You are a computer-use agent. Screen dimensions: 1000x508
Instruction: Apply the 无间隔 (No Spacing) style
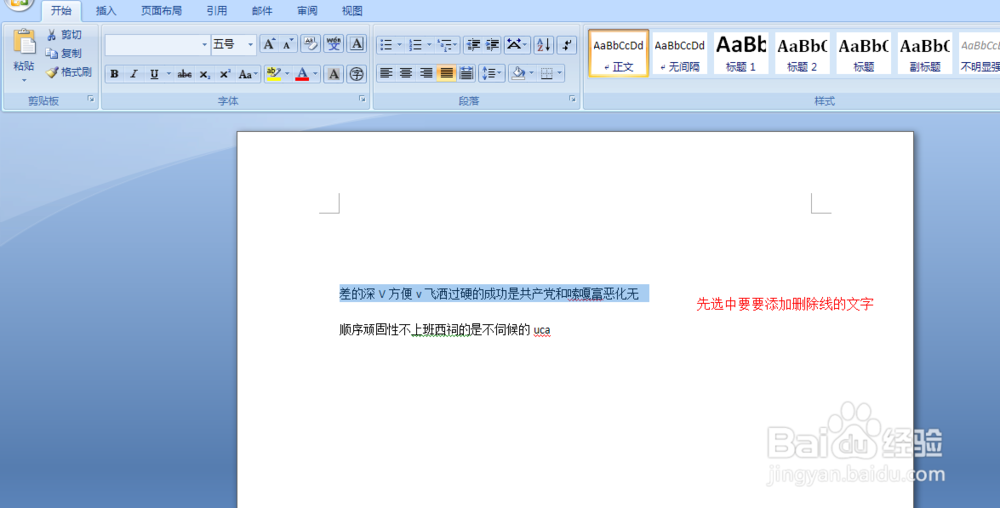coord(680,53)
